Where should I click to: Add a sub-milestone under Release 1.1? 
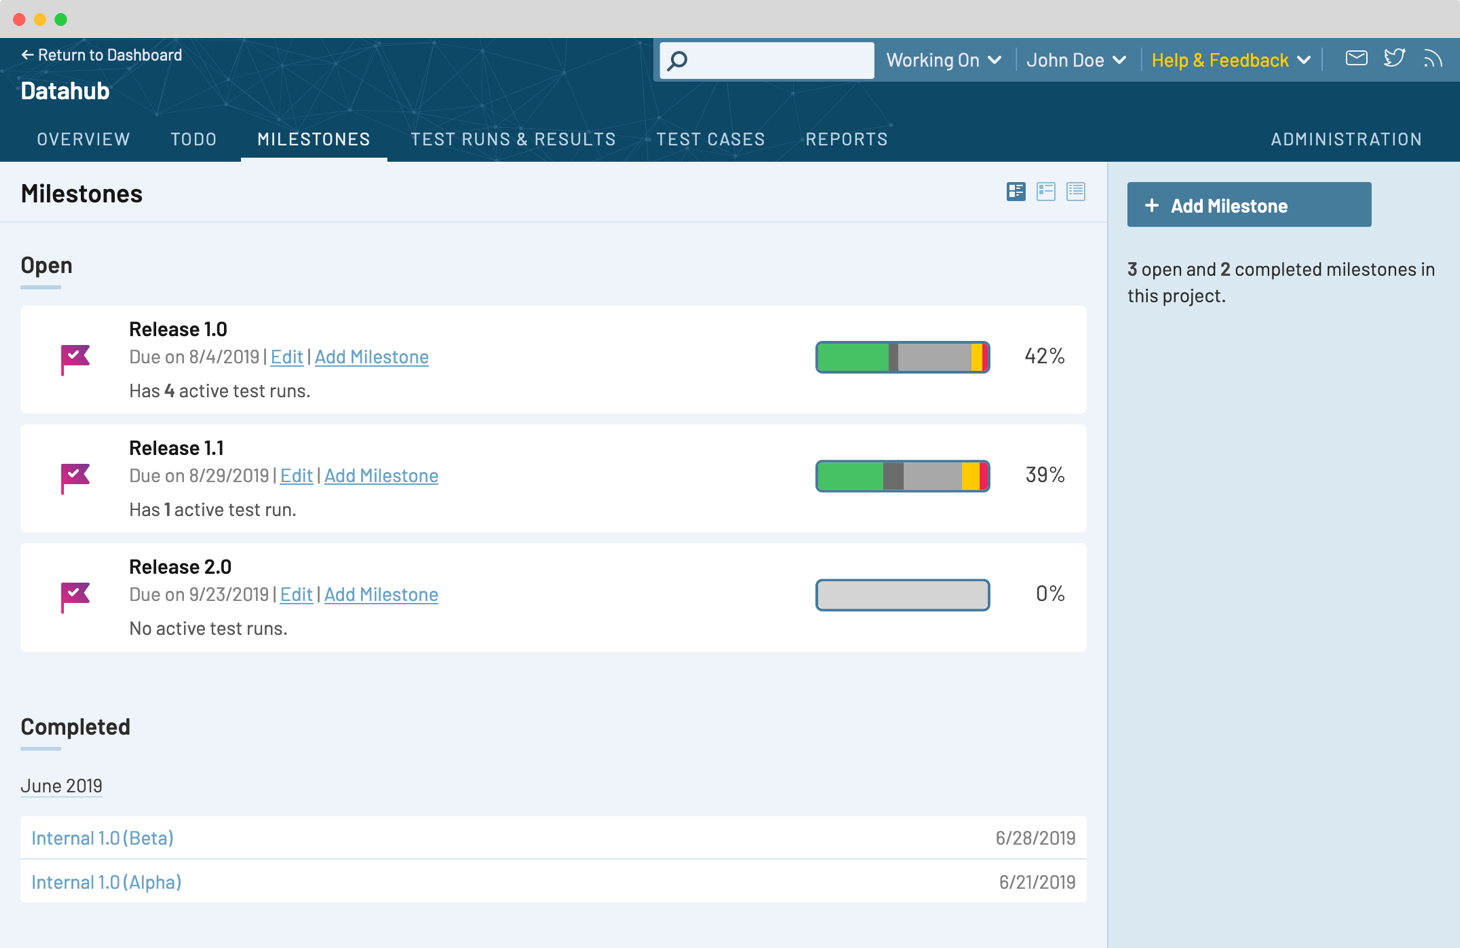pyautogui.click(x=381, y=476)
